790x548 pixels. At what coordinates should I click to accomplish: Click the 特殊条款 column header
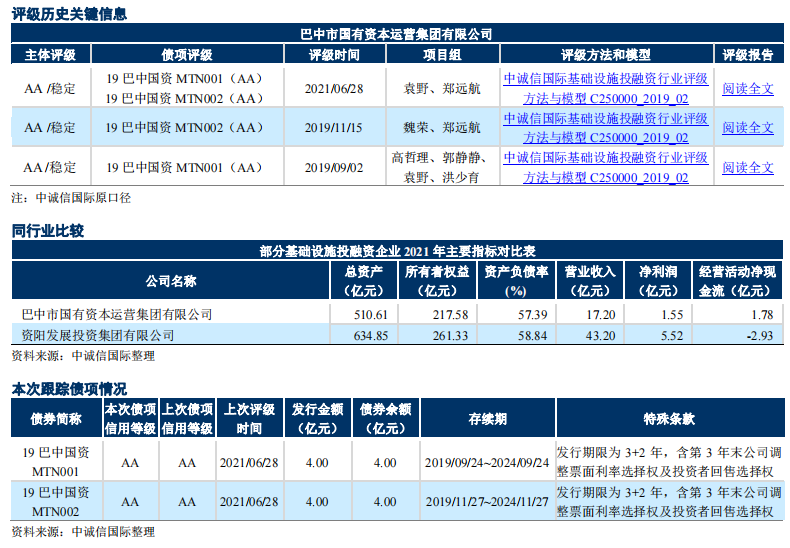[x=669, y=419]
